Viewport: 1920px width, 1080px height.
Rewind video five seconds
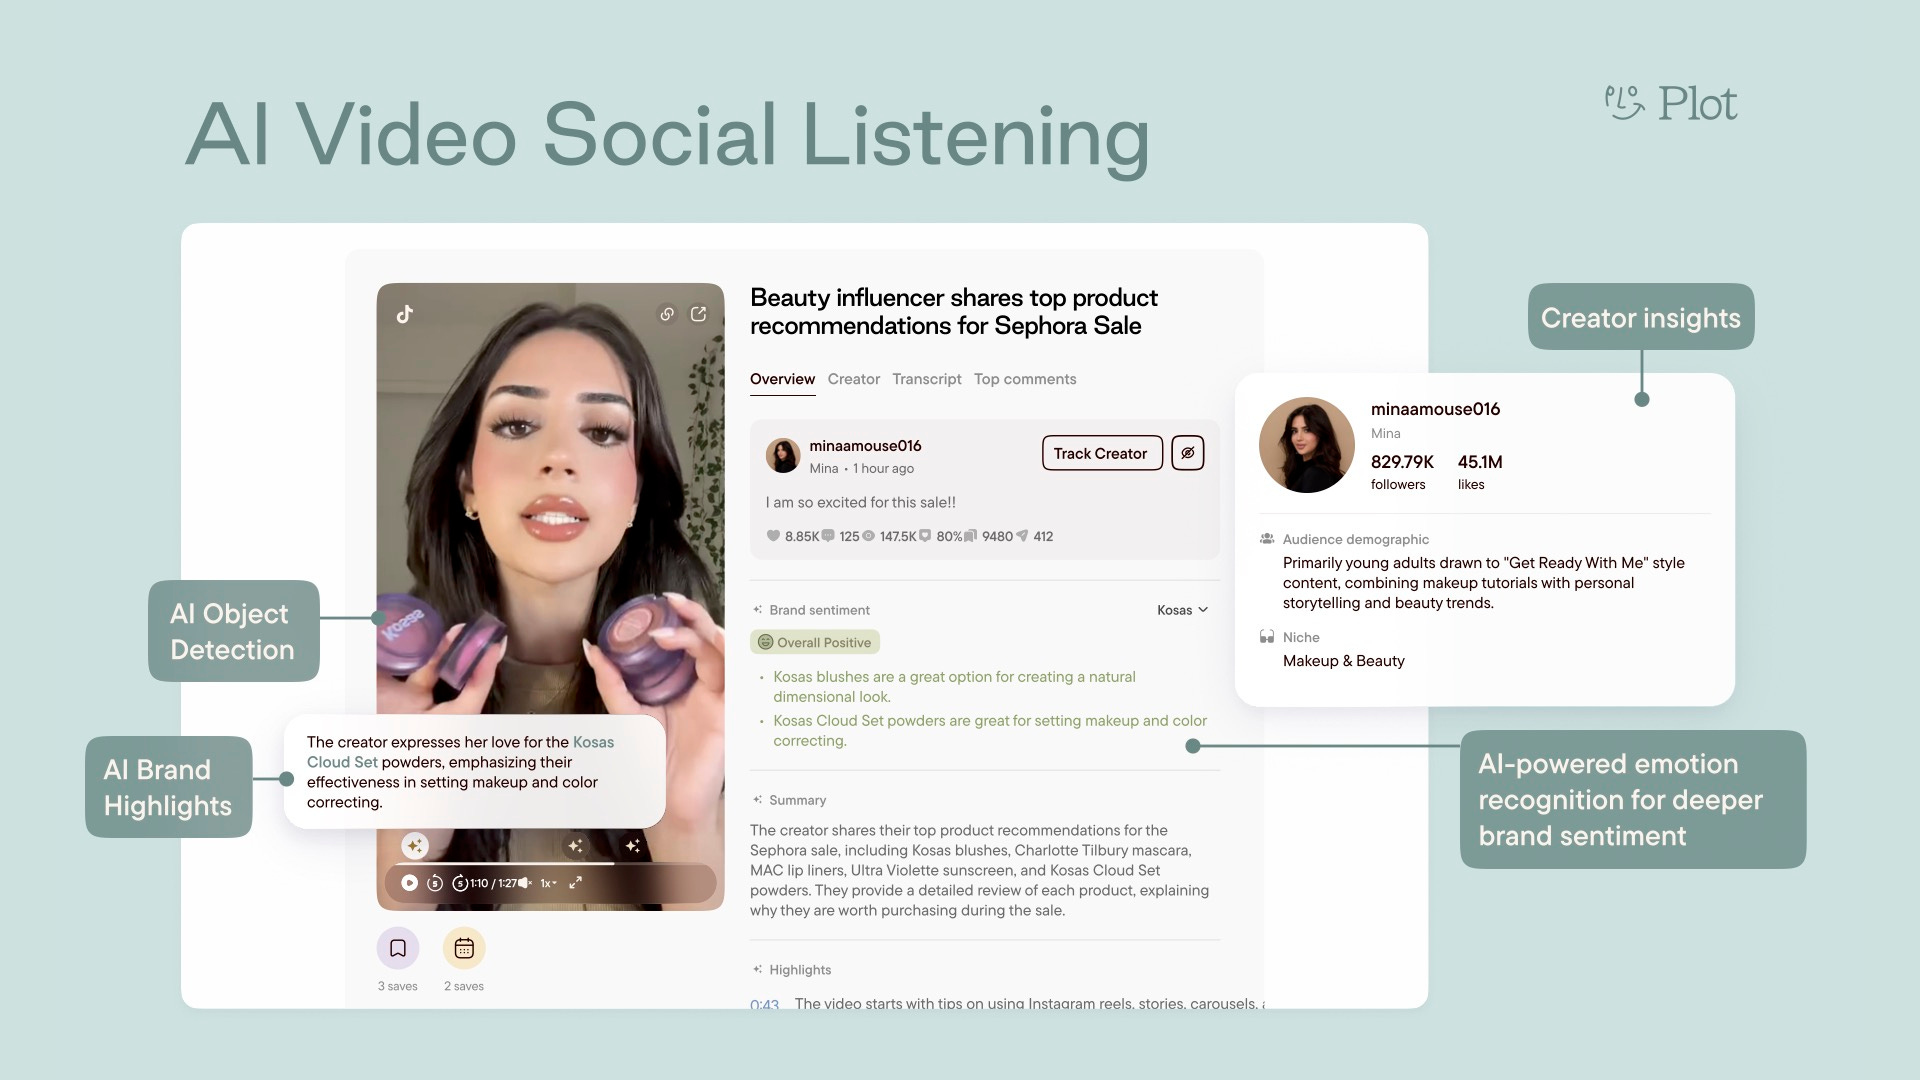(435, 883)
